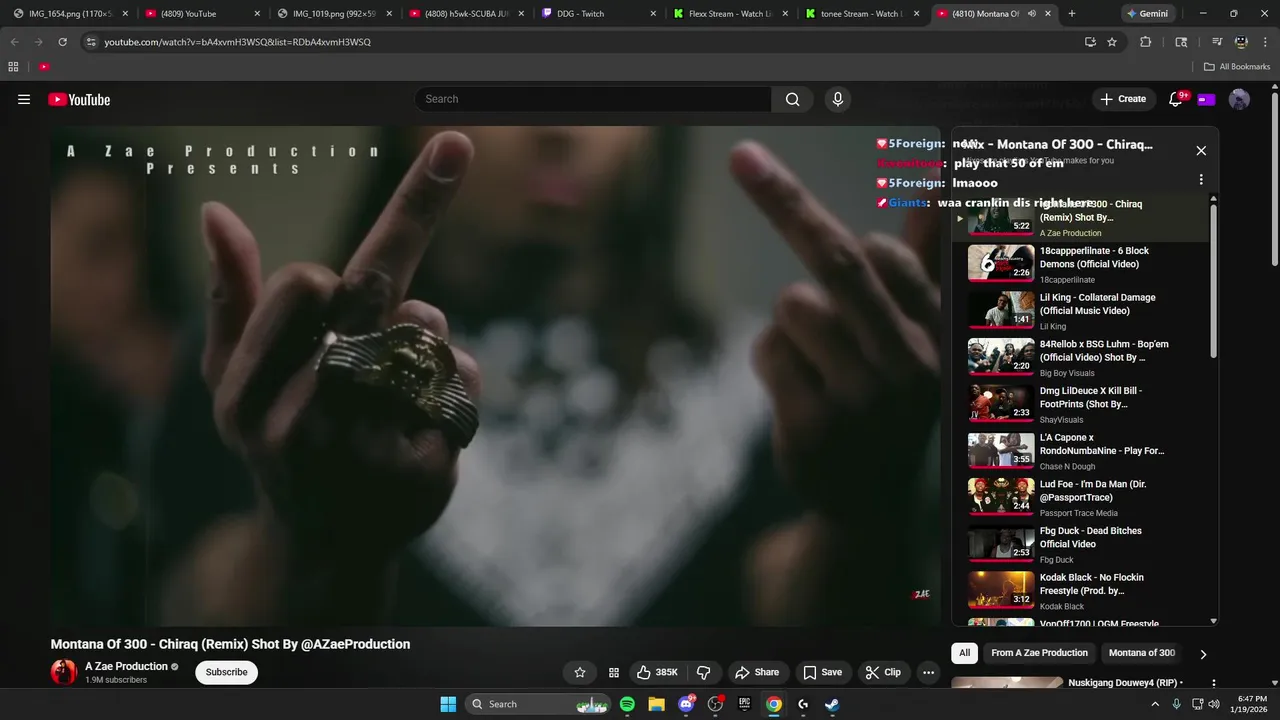Click Subscribe to A Zae Production
The image size is (1280, 720).
[226, 672]
